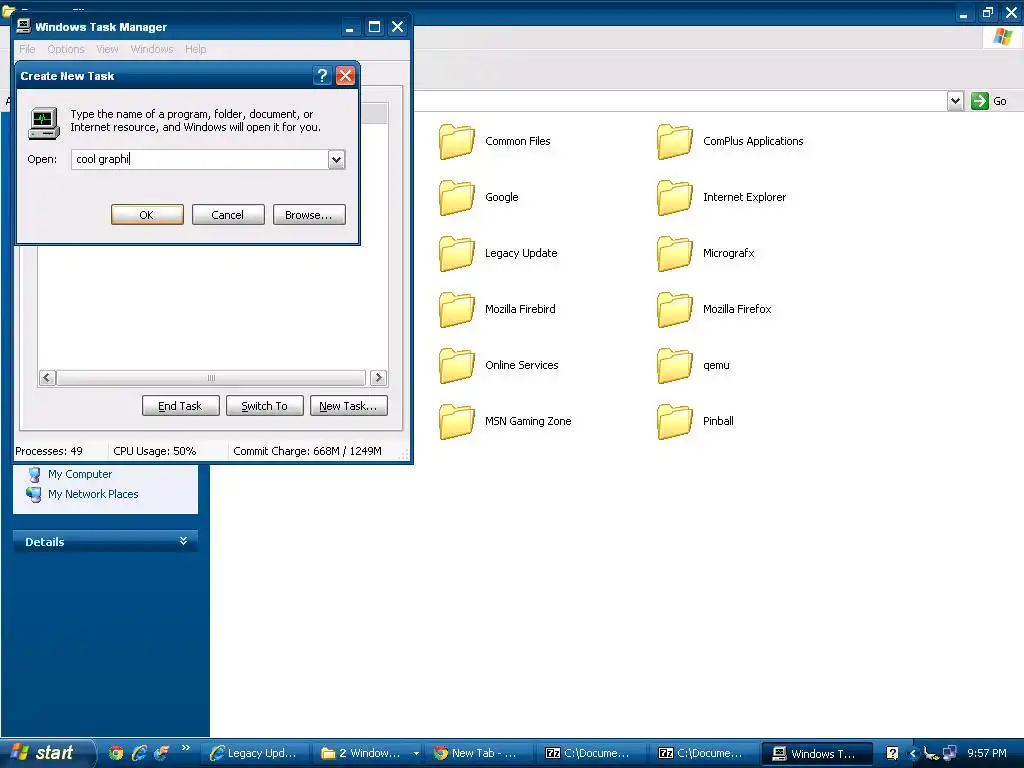This screenshot has width=1024, height=768.
Task: Open the View menu in Task Manager
Action: point(107,49)
